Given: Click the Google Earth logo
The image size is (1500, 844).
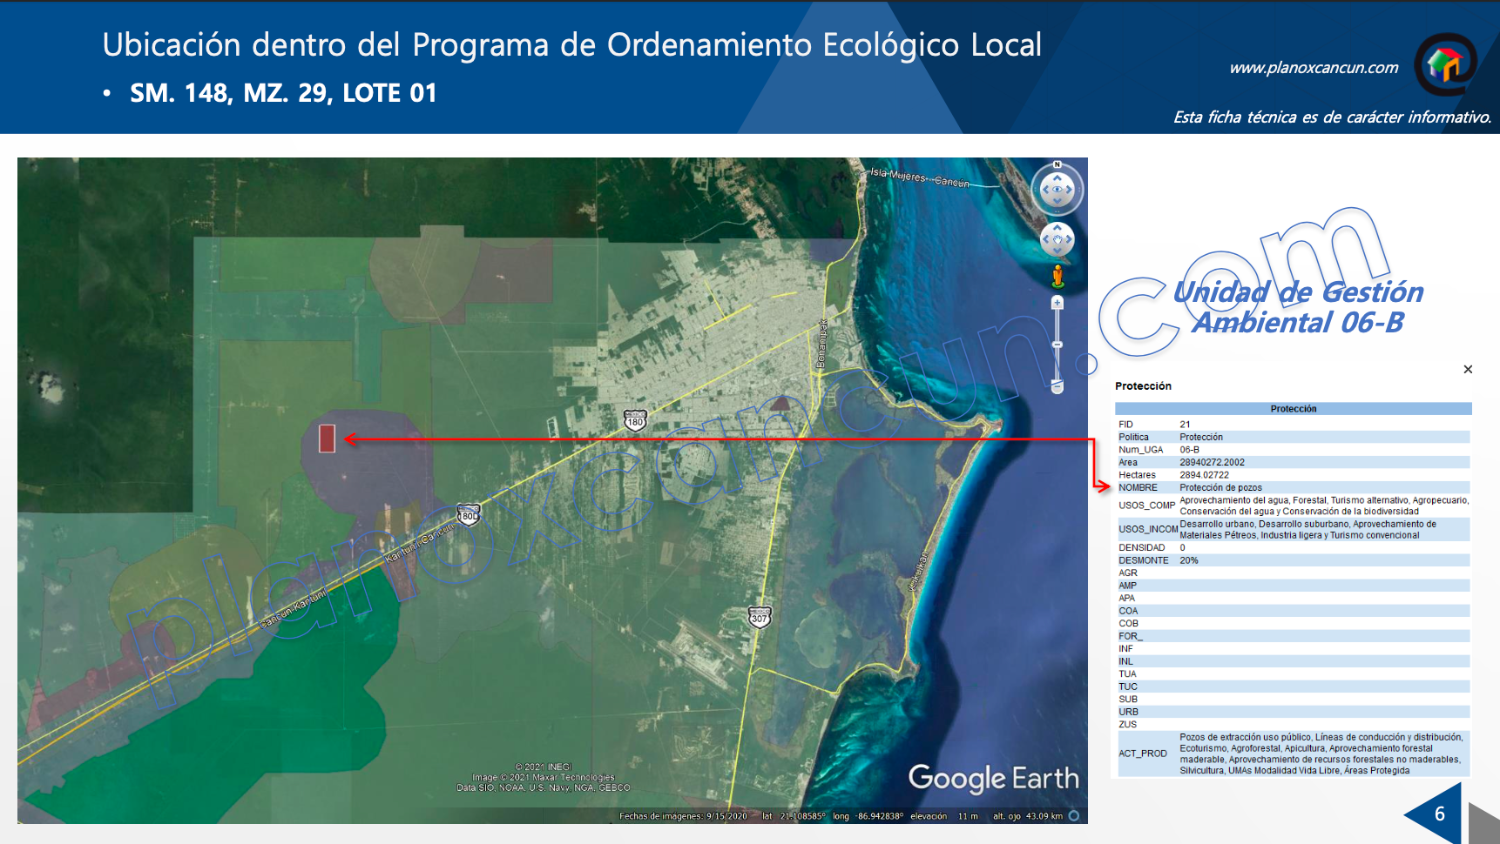Looking at the screenshot, I should click(x=992, y=778).
